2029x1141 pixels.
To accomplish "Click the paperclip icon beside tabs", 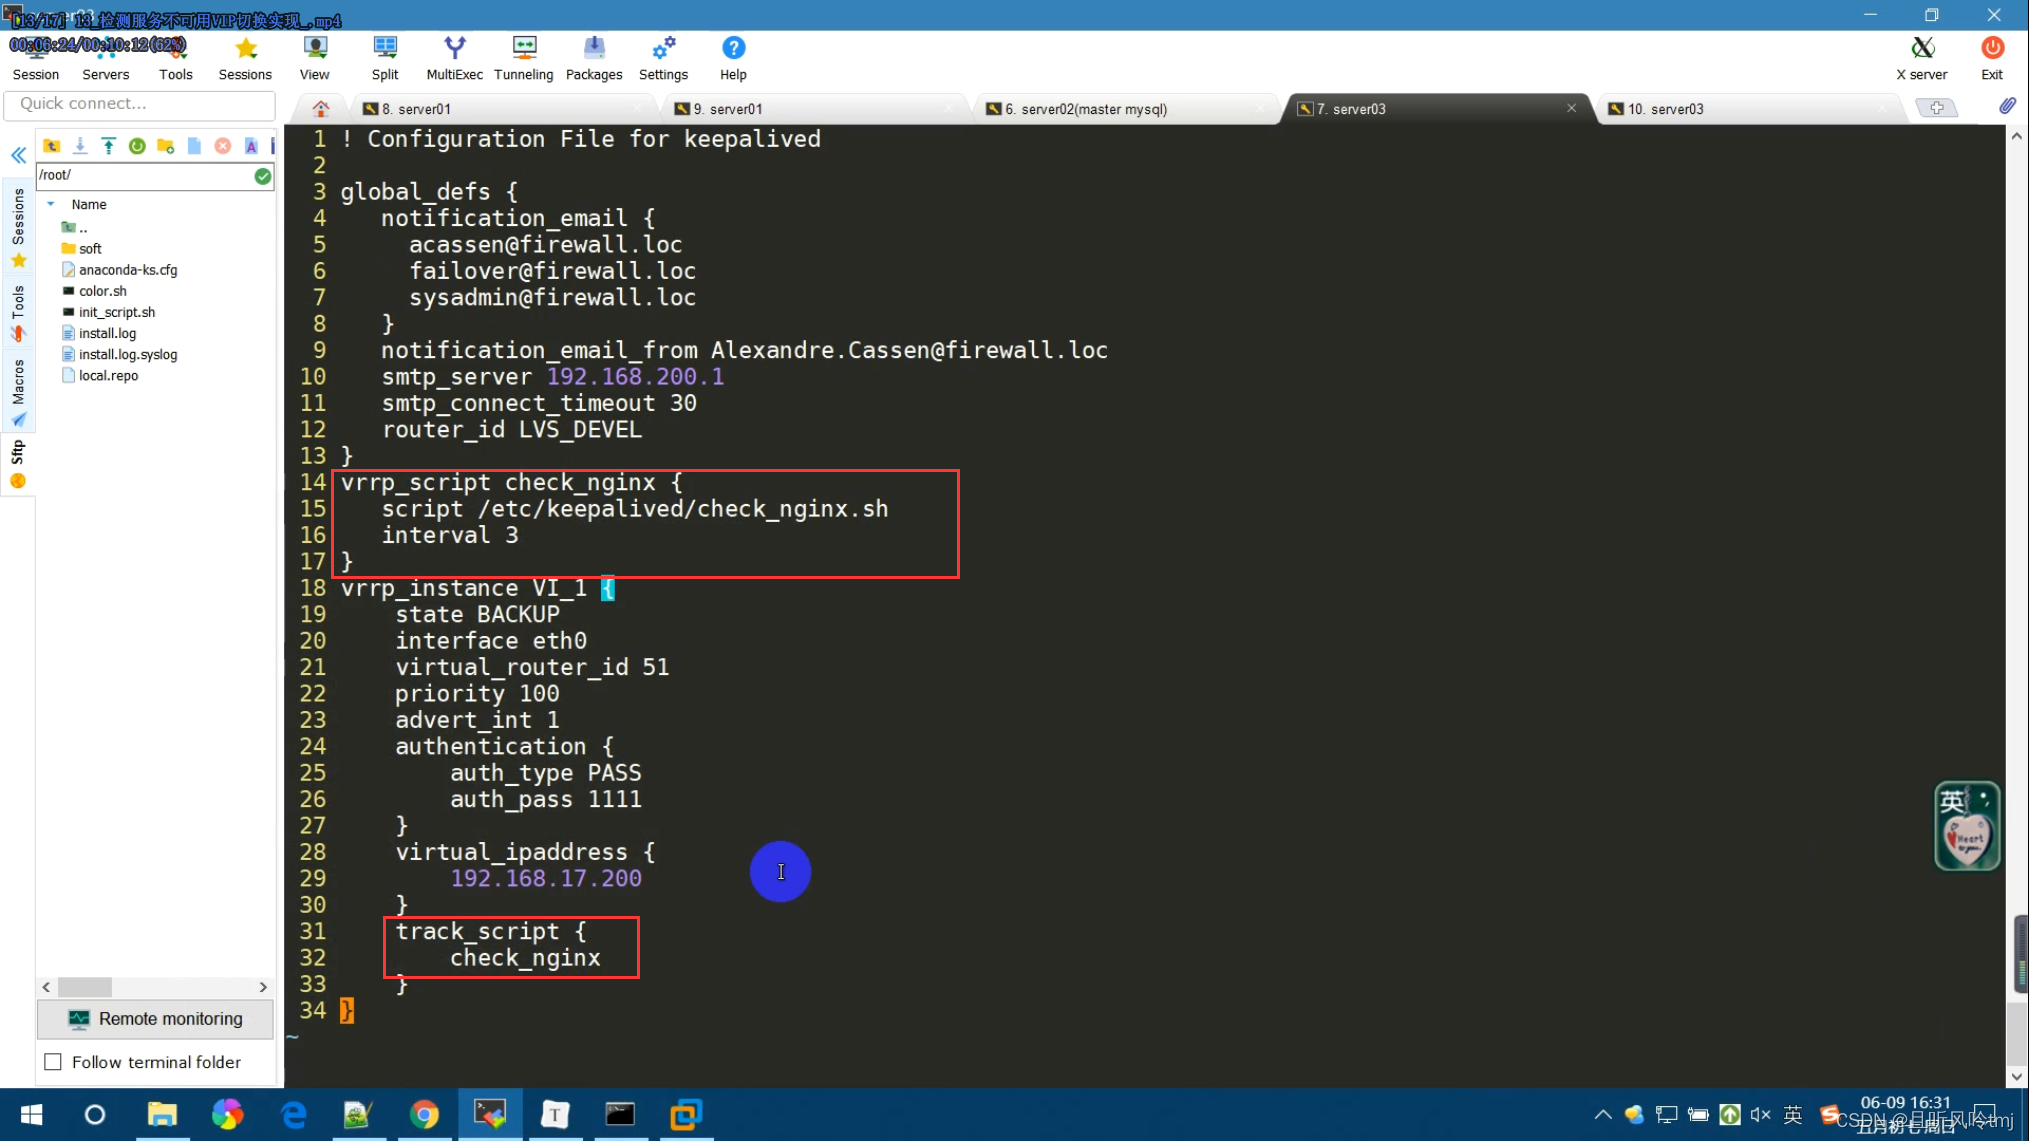I will 2006,107.
